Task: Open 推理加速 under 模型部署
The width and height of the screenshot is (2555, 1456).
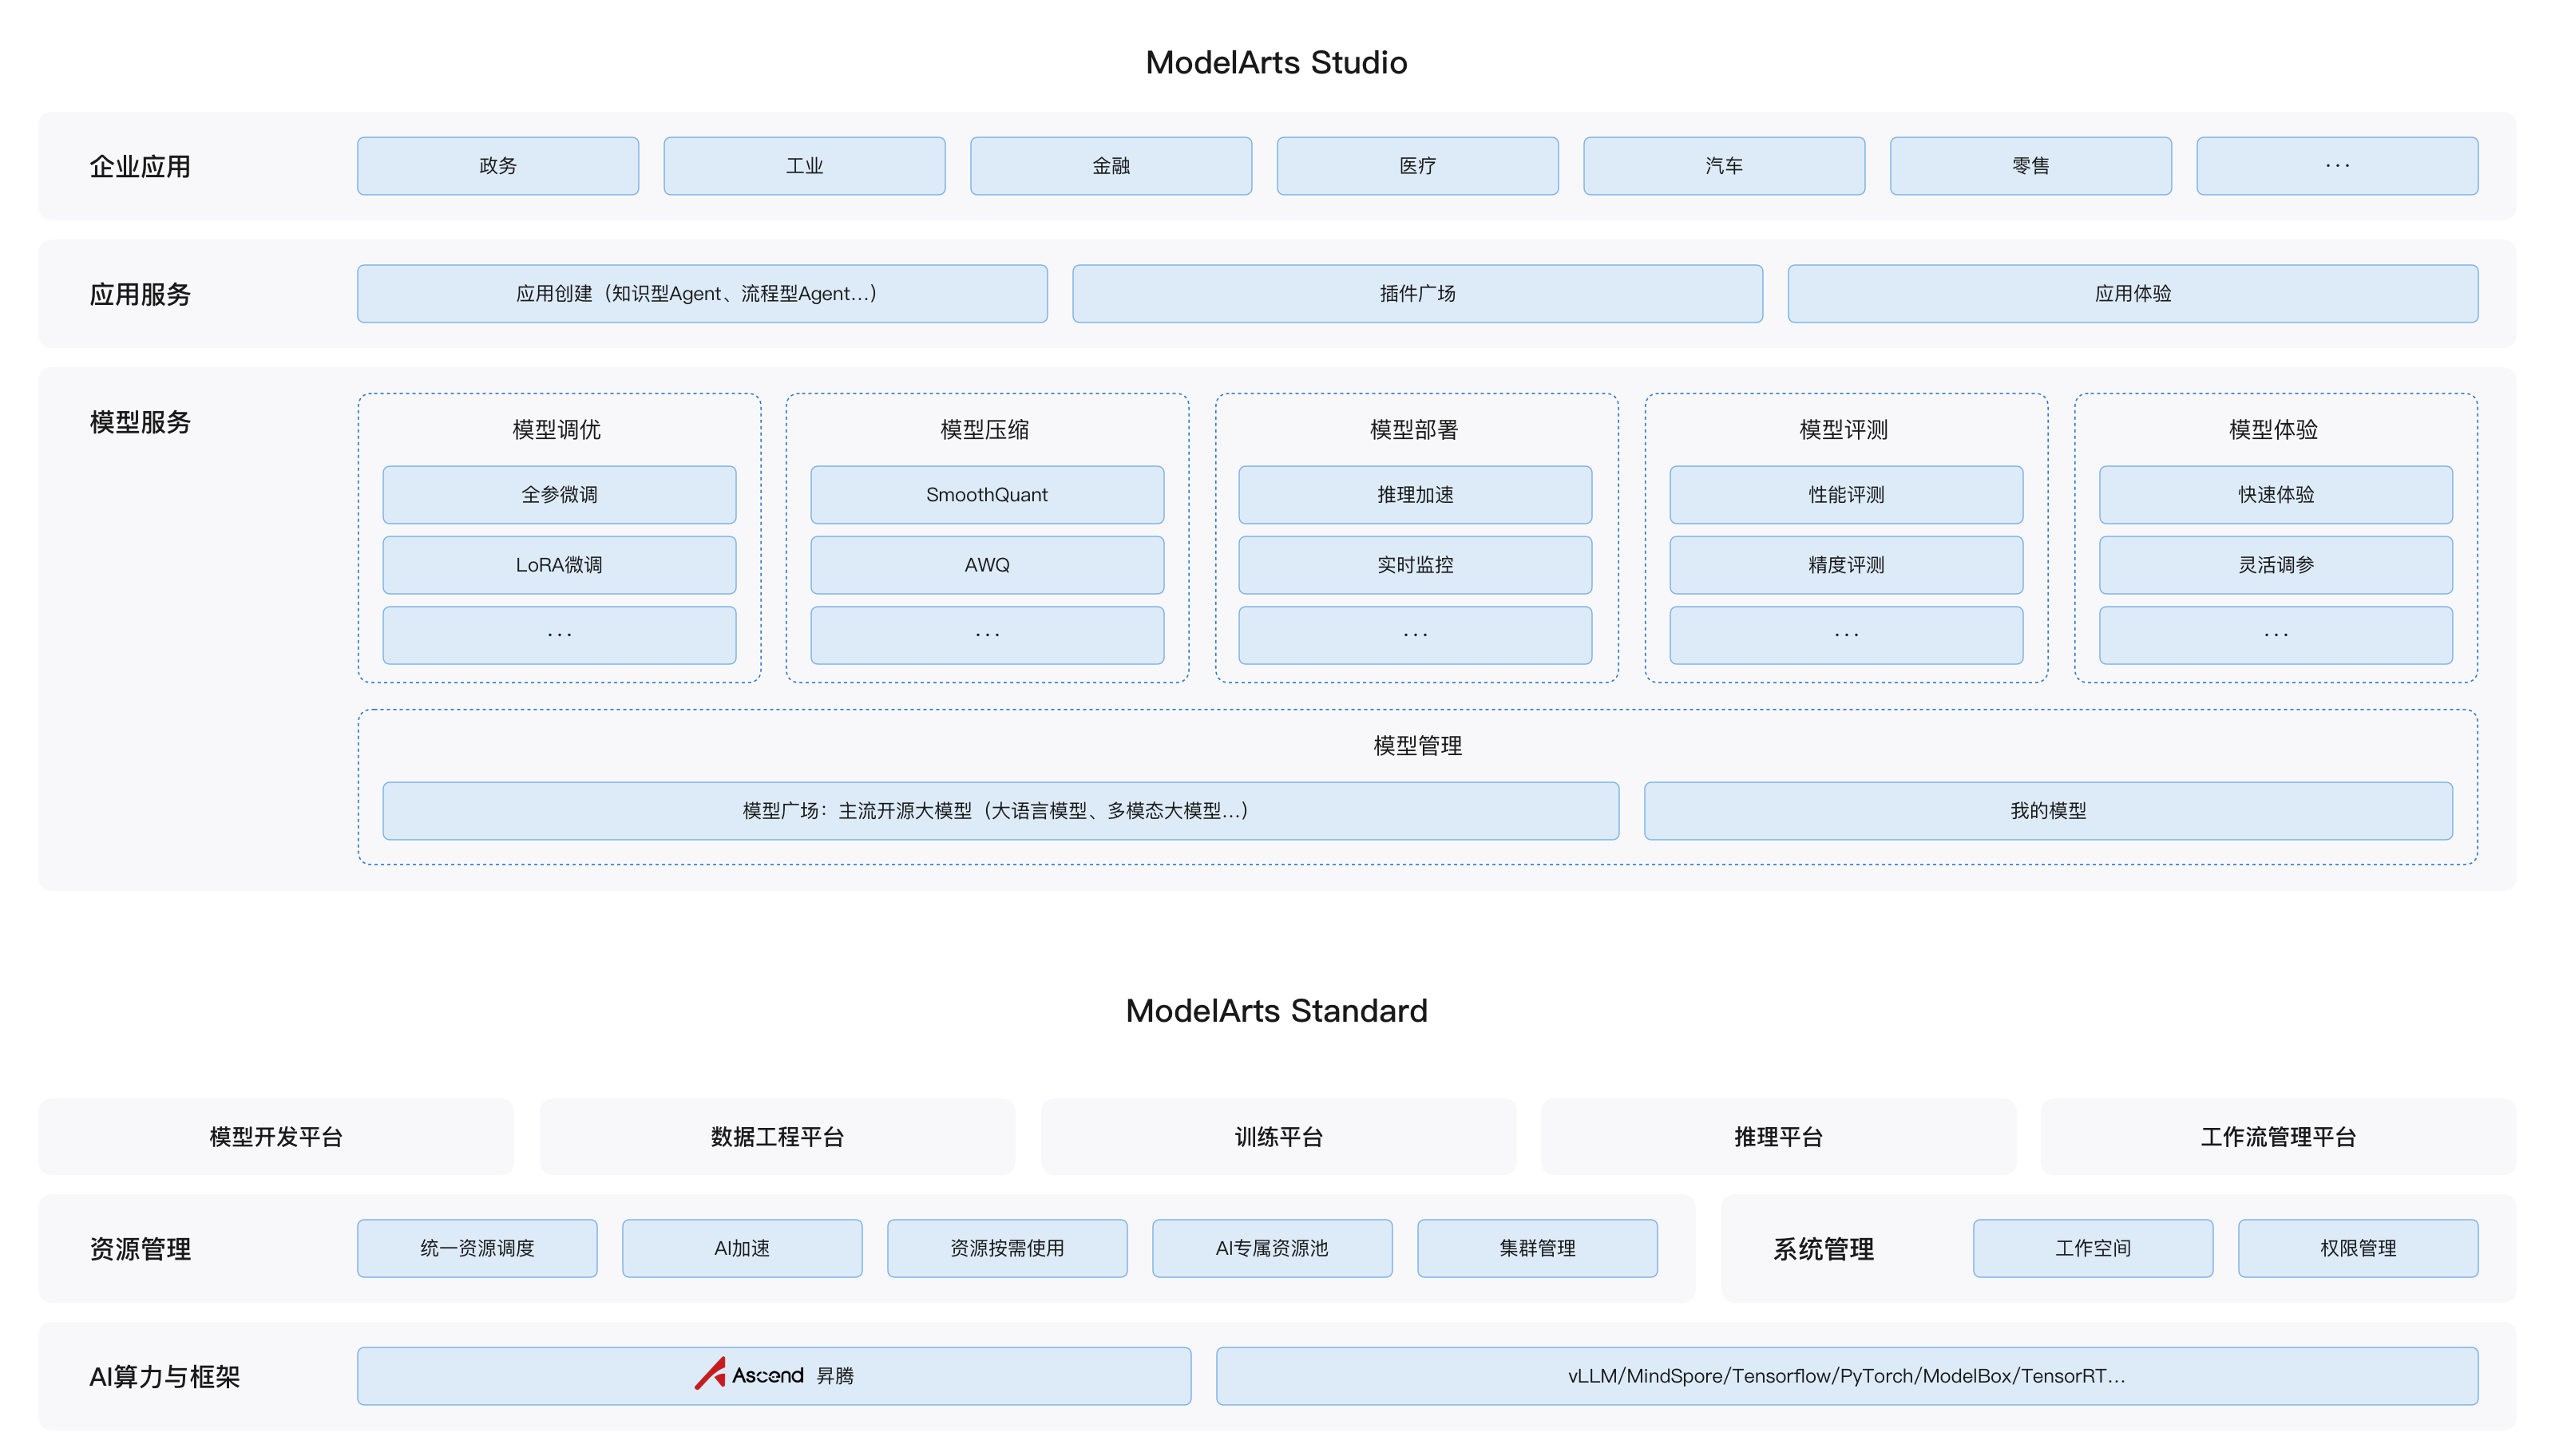Action: pos(1414,494)
